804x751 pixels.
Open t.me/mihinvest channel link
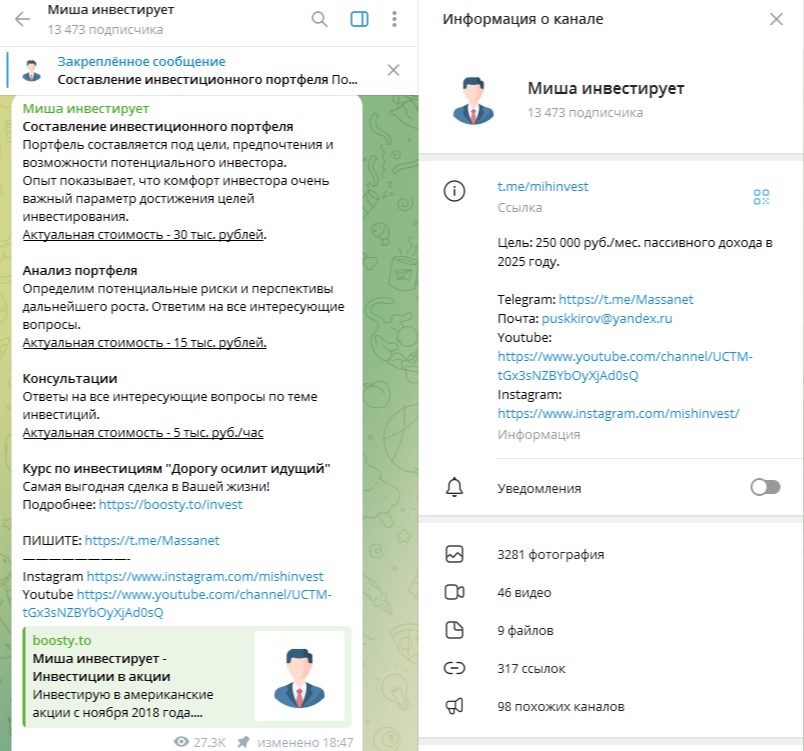coord(542,187)
